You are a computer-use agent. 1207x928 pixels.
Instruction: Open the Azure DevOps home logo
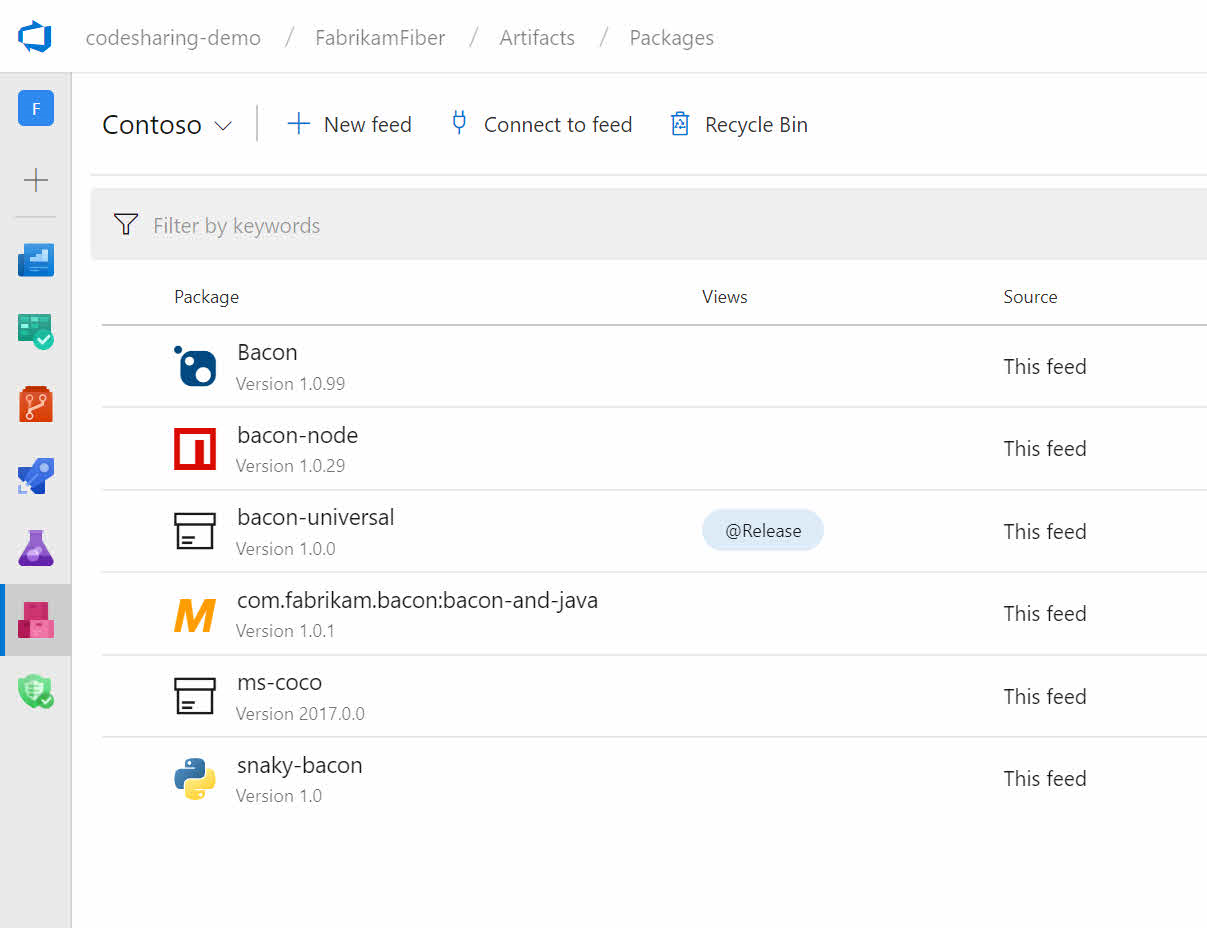(36, 36)
